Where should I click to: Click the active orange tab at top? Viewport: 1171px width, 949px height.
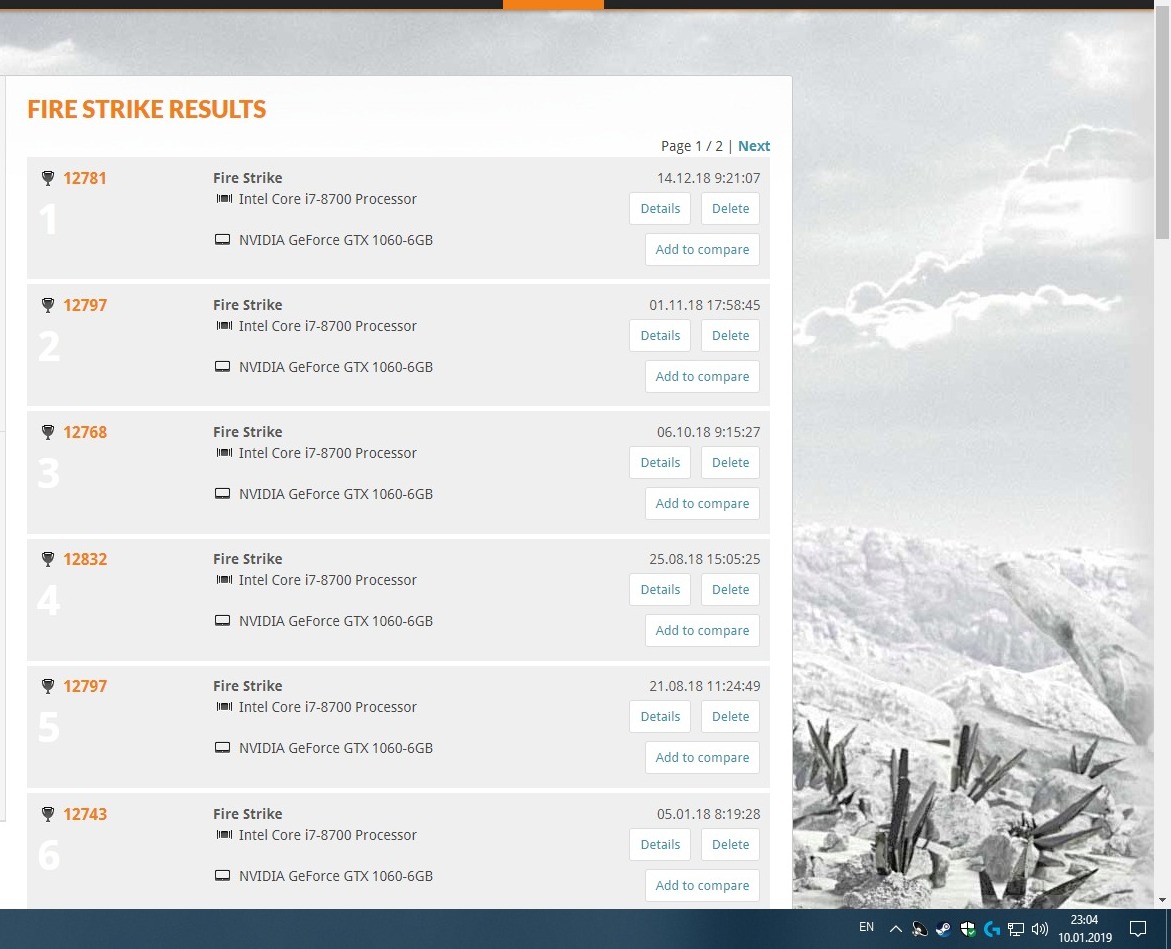(553, 4)
